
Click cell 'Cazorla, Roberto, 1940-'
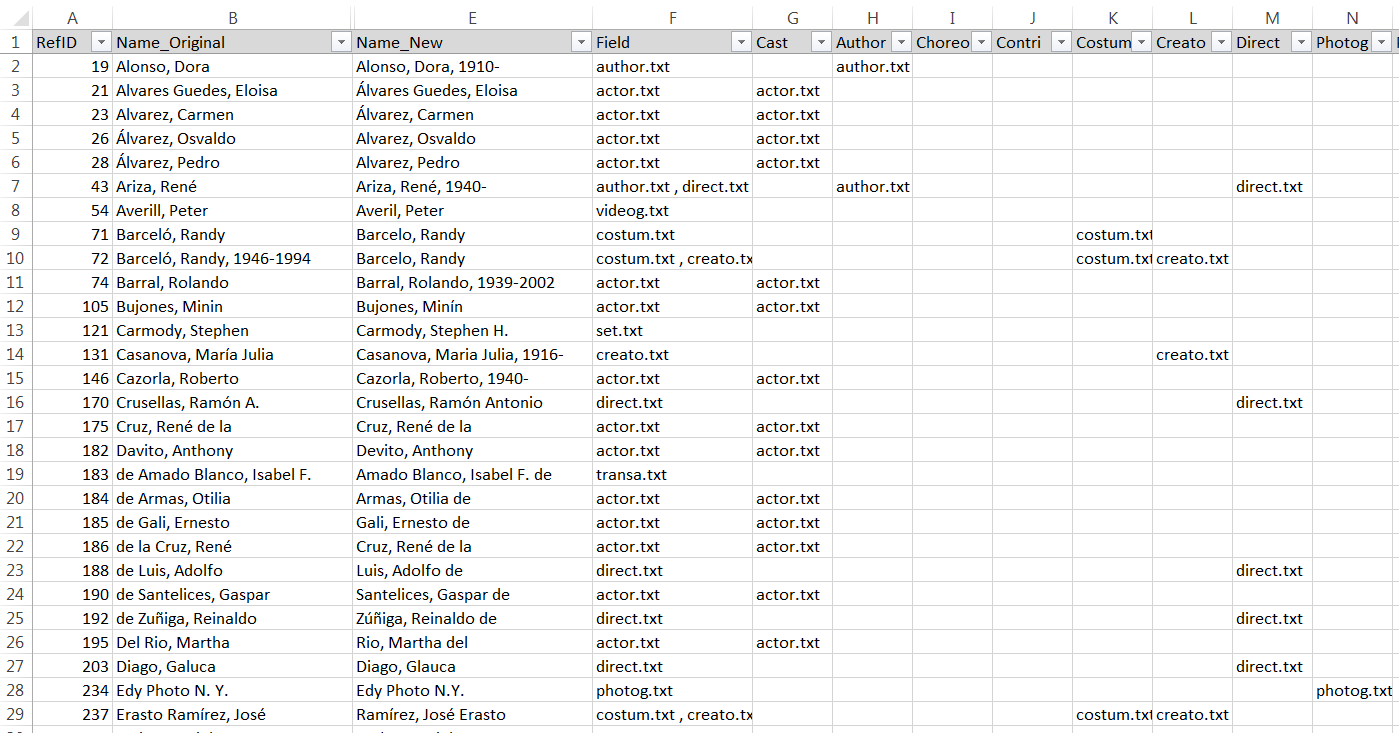472,378
